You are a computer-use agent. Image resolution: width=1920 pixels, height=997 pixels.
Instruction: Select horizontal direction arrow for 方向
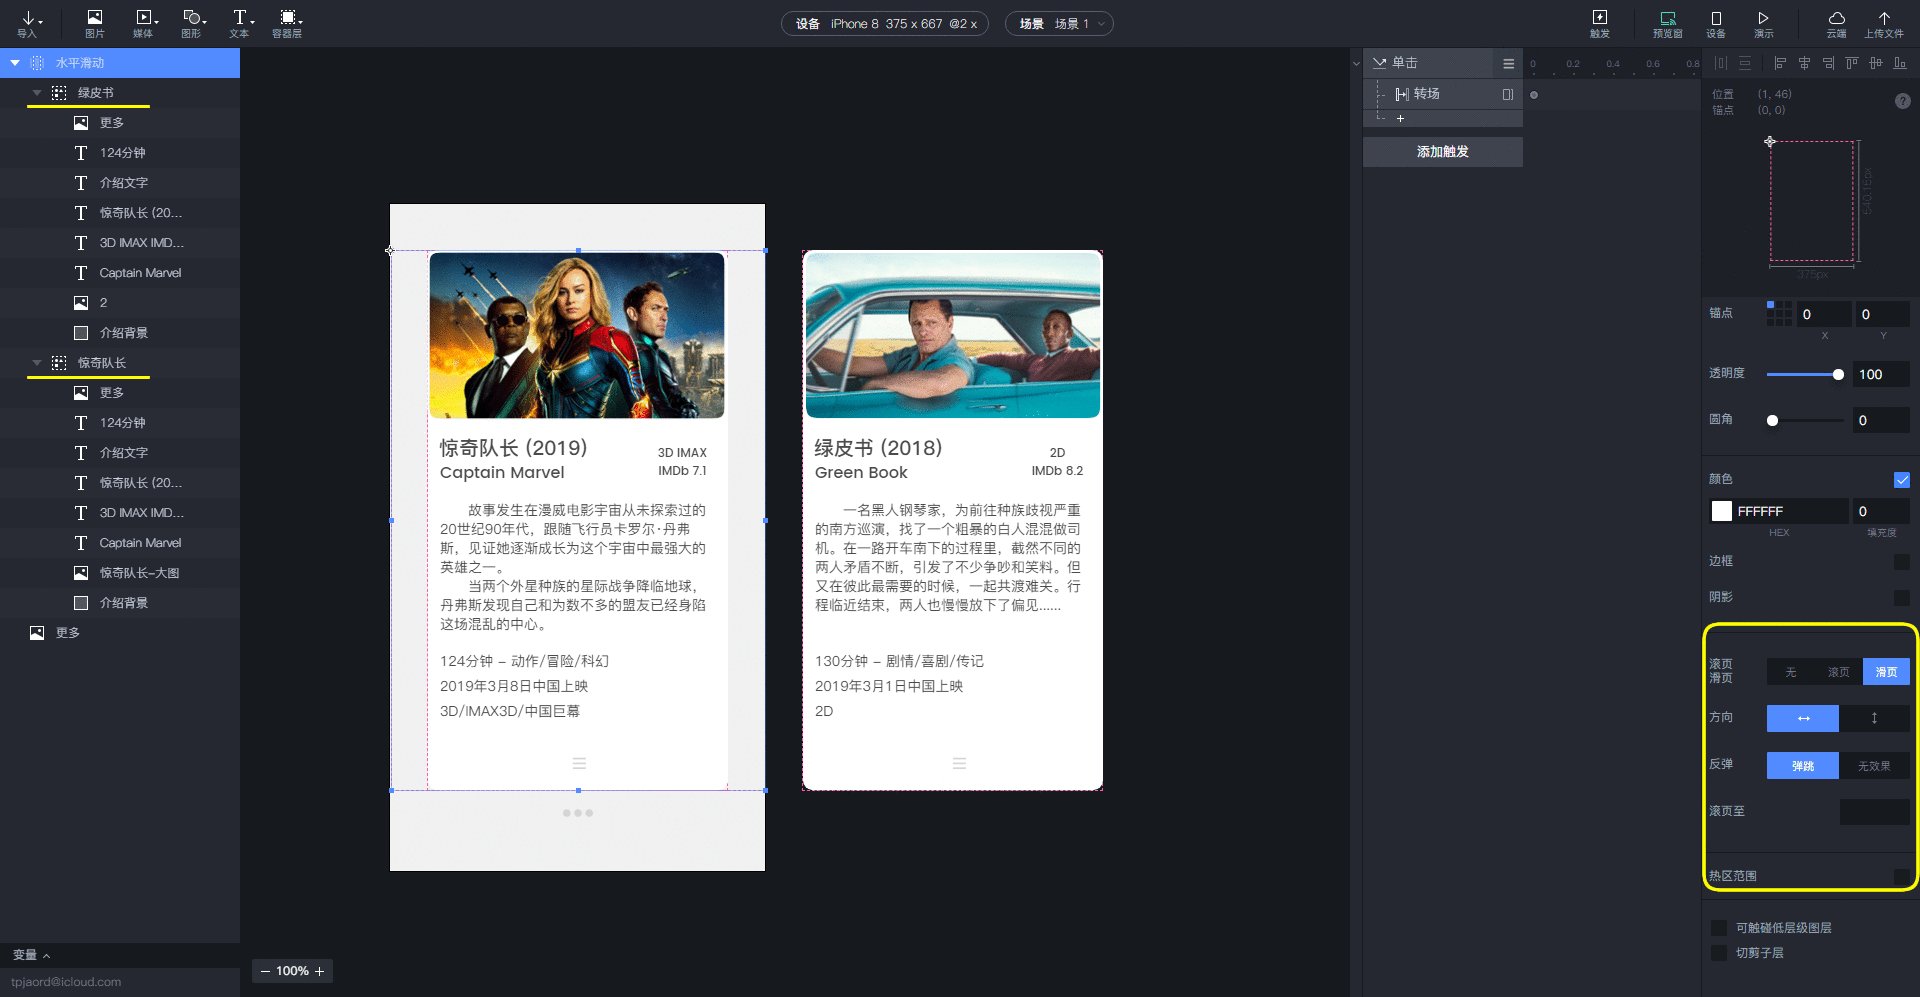(1803, 718)
